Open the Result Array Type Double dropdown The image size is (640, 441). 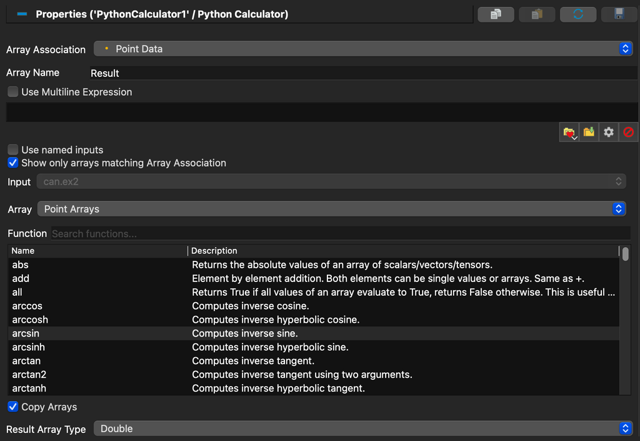coord(363,429)
